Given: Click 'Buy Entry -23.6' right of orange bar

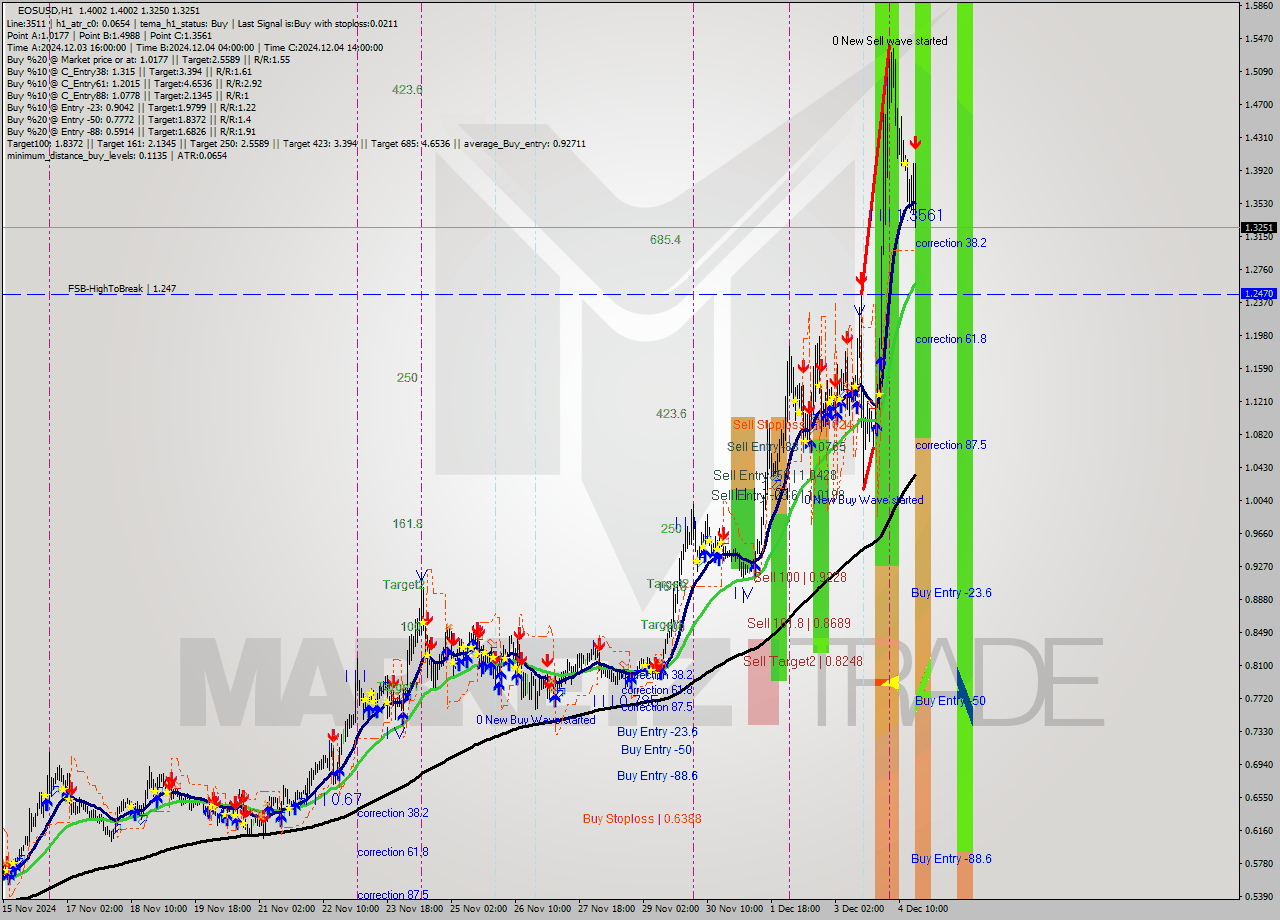Looking at the screenshot, I should pos(951,593).
